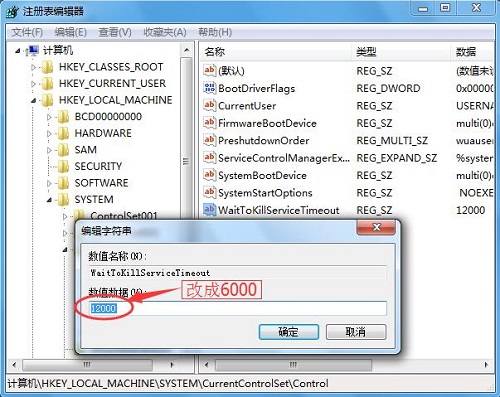
Task: Click value pane horizontal scroll left arrow
Action: pos(207,365)
